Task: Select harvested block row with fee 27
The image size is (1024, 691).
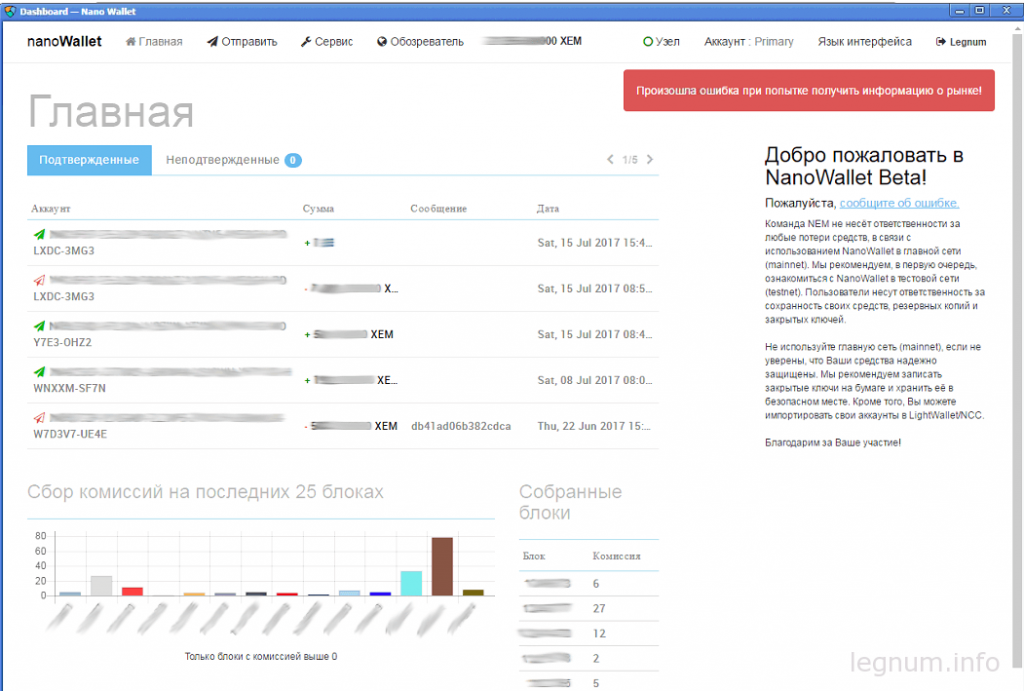Action: (588, 608)
